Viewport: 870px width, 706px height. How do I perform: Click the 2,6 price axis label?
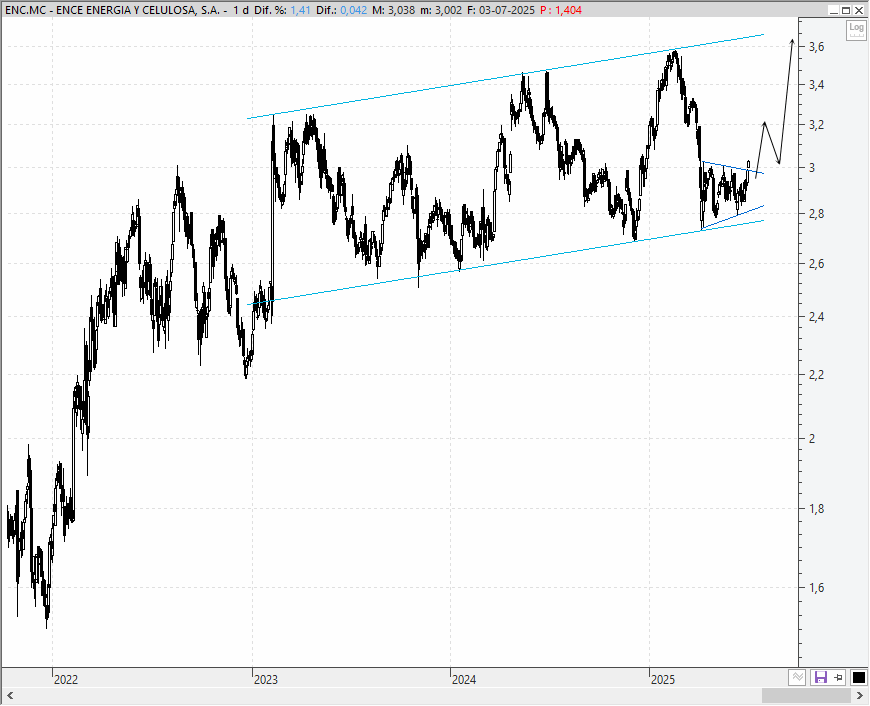(x=816, y=264)
